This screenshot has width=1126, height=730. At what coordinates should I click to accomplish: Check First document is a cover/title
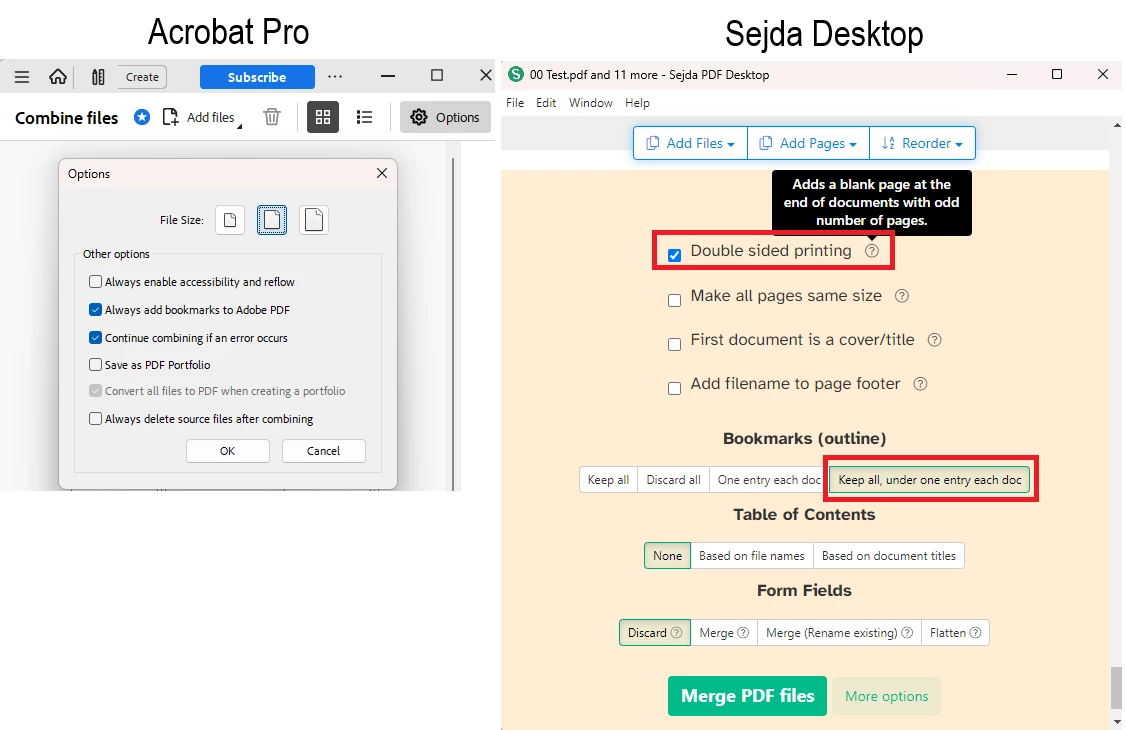[x=674, y=345]
